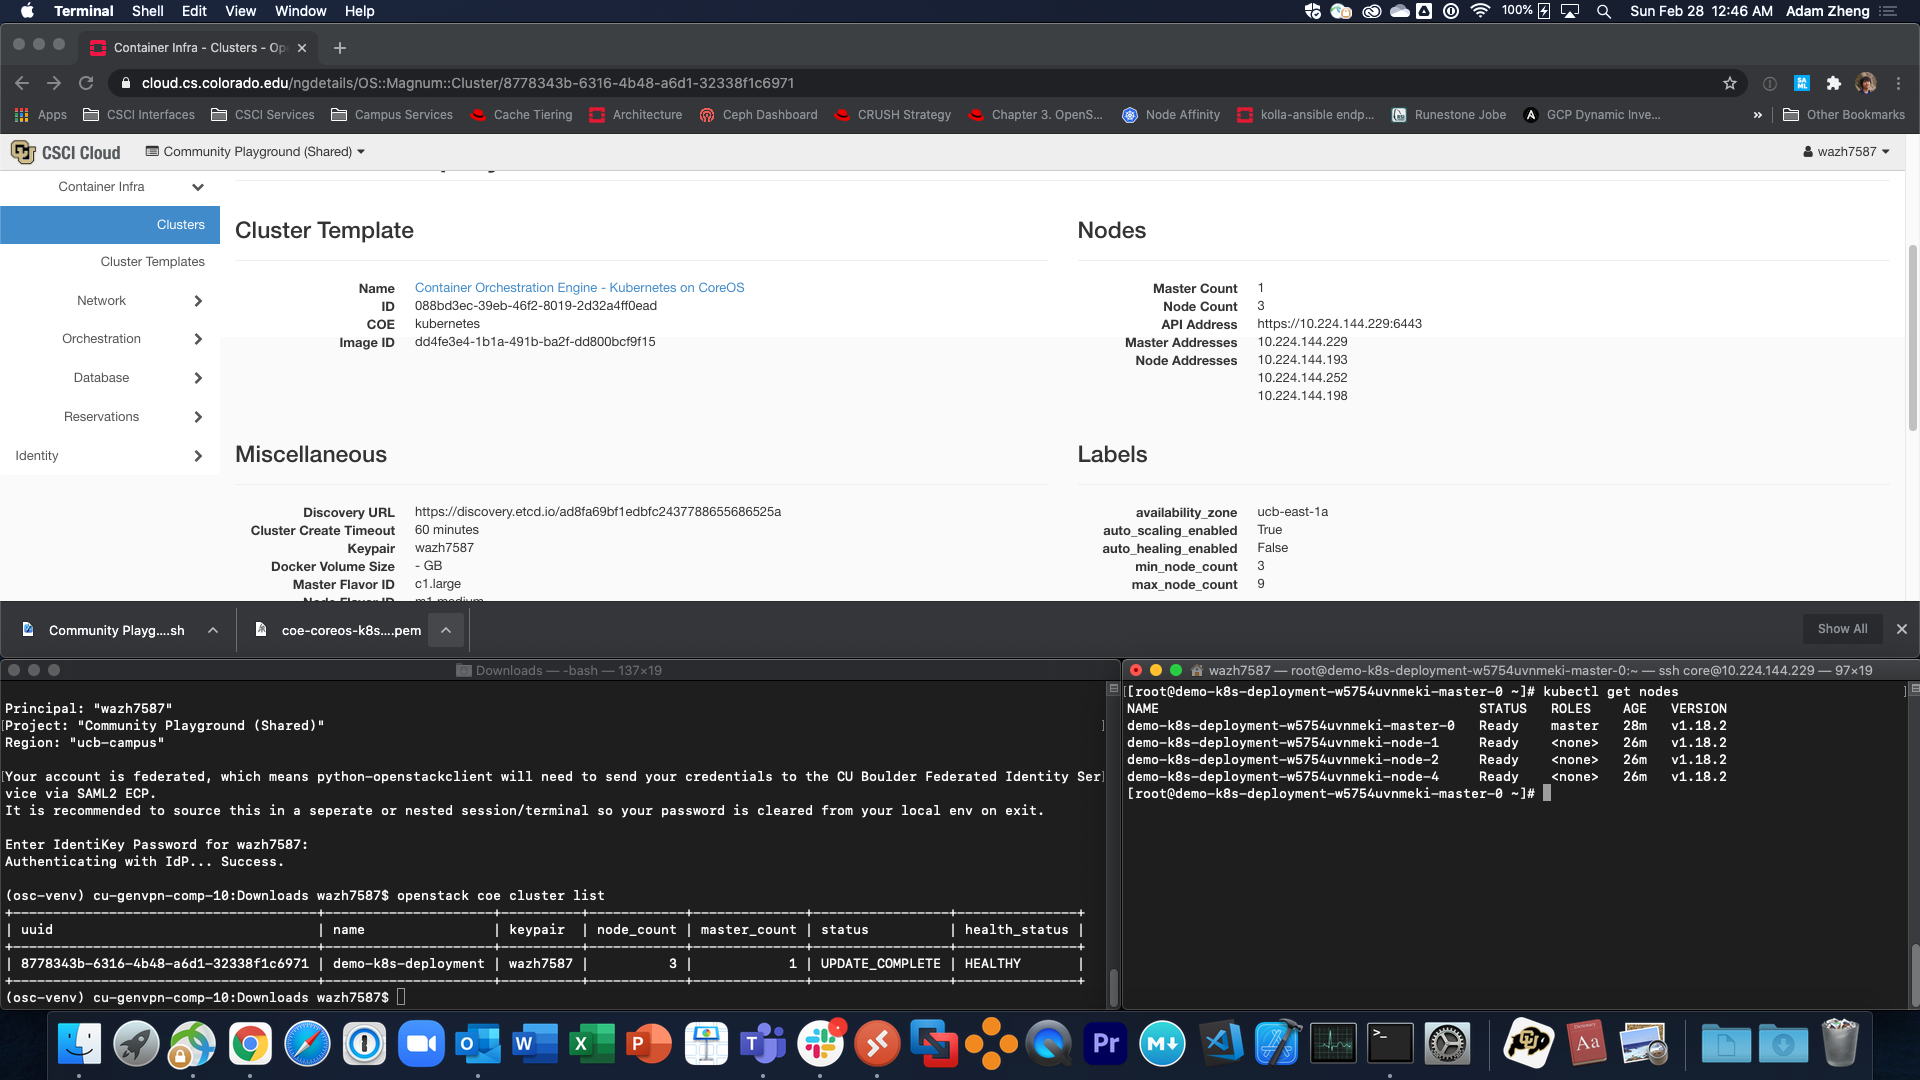Go back in the browser
Image resolution: width=1920 pixels, height=1080 pixels.
coord(22,83)
